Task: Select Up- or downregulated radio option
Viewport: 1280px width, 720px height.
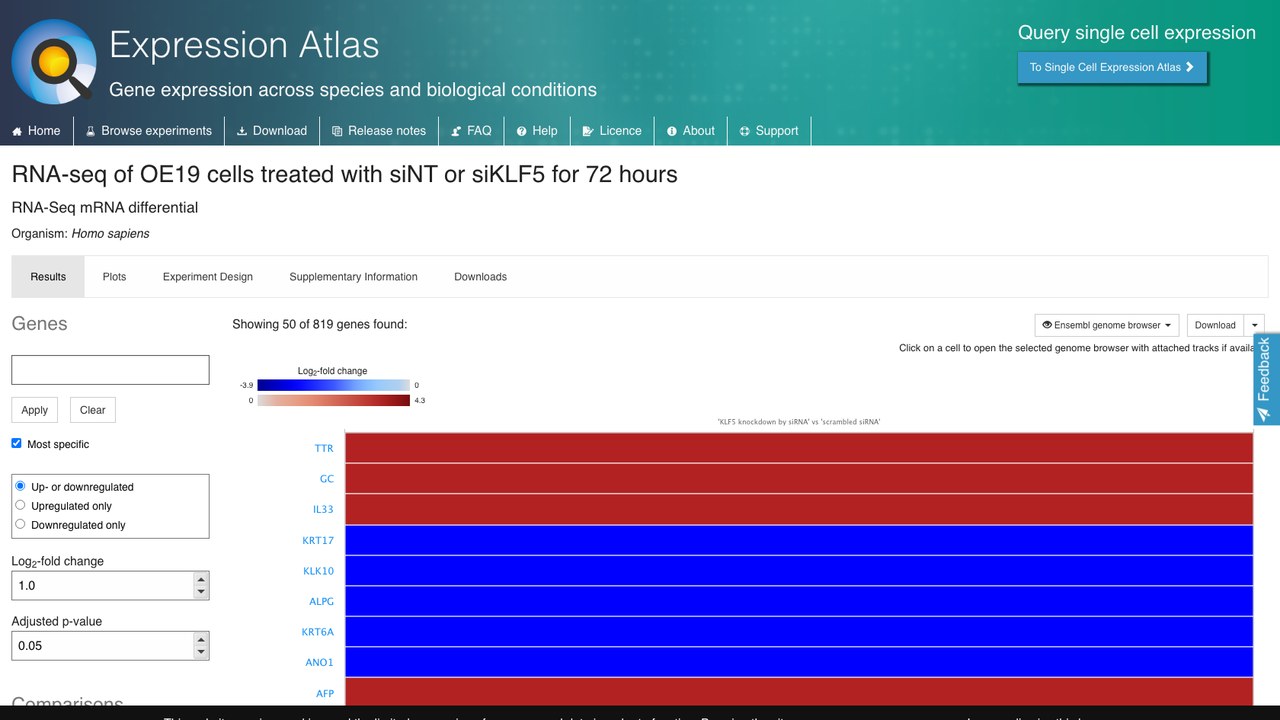Action: pyautogui.click(x=20, y=486)
